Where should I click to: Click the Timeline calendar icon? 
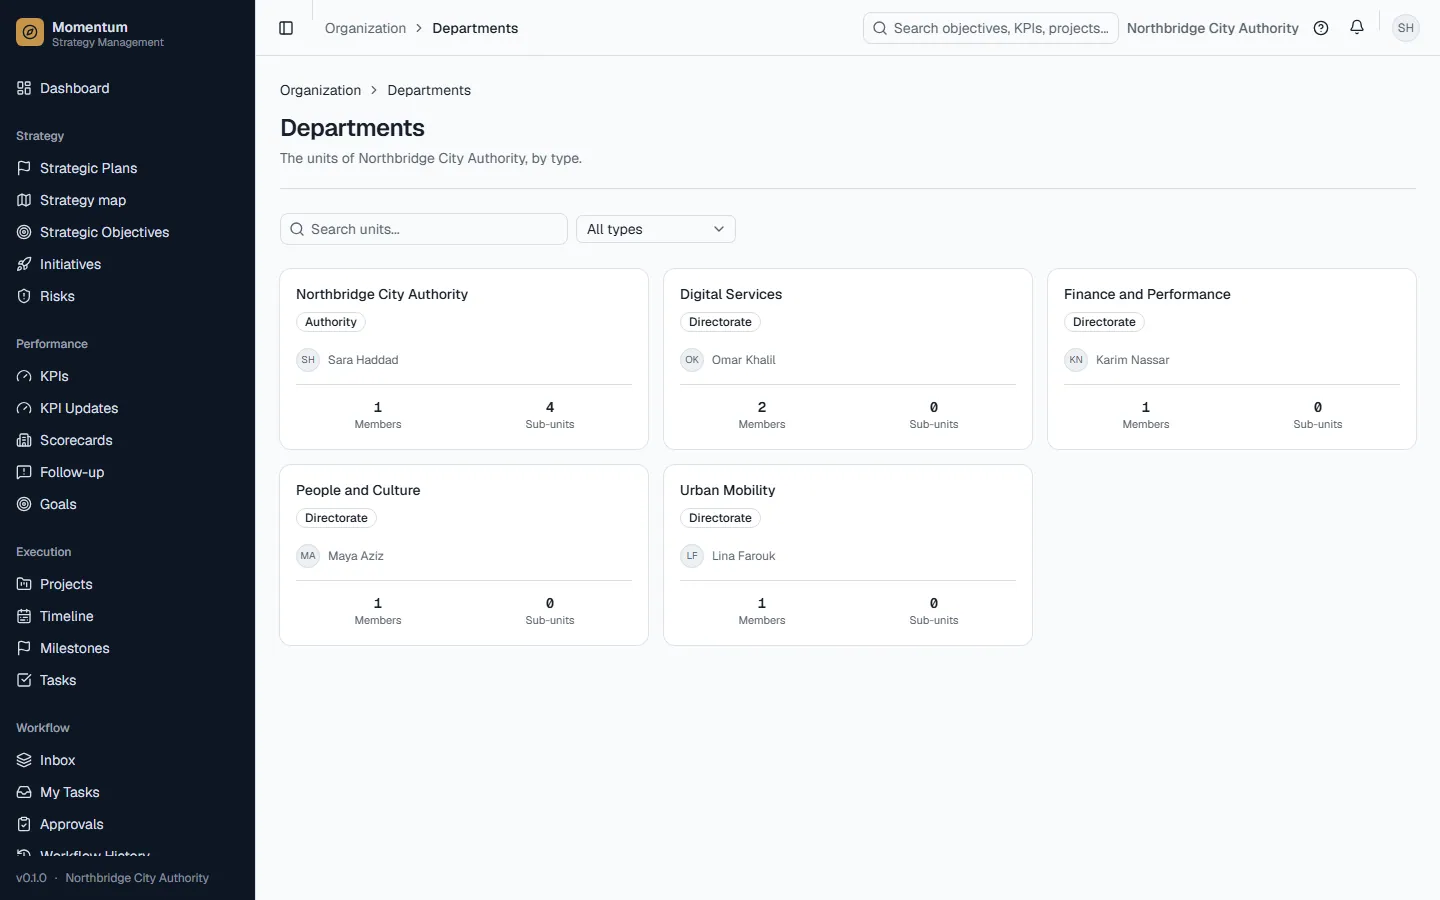[x=24, y=616]
